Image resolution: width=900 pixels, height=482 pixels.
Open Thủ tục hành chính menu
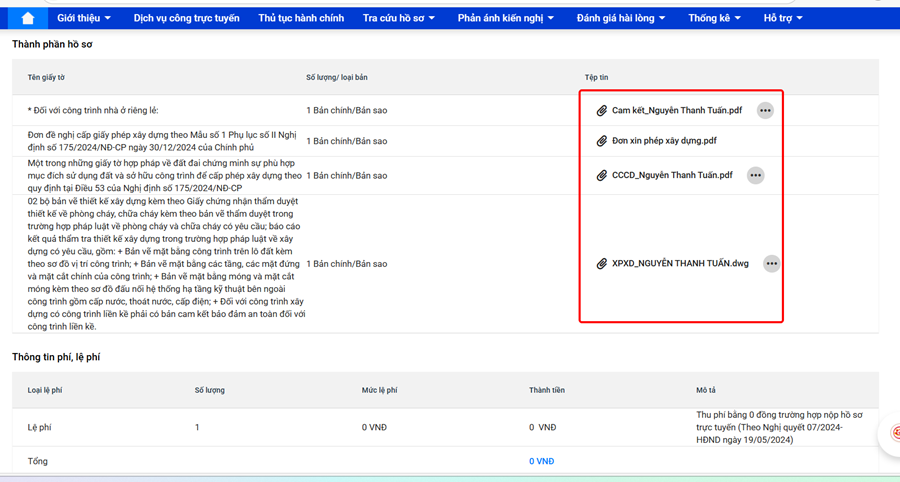pyautogui.click(x=301, y=18)
